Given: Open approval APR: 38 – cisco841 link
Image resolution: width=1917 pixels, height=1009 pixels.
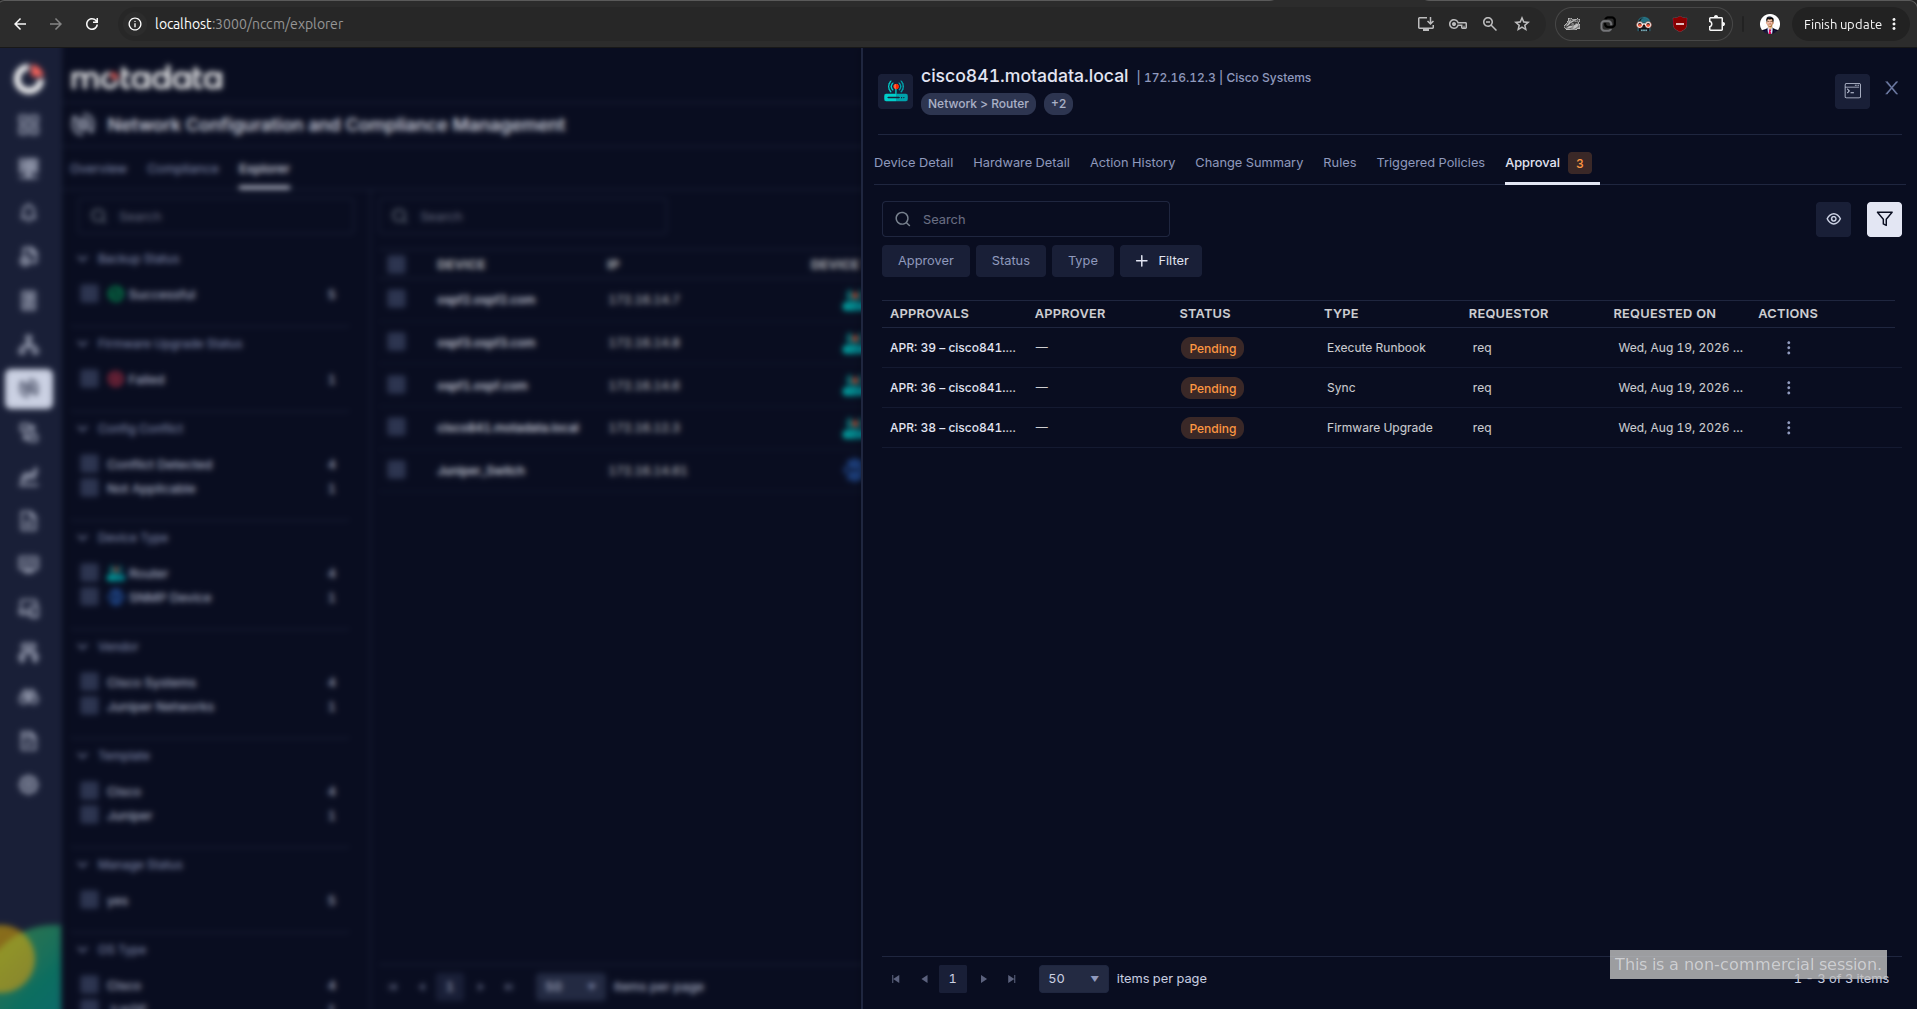Looking at the screenshot, I should pyautogui.click(x=952, y=428).
